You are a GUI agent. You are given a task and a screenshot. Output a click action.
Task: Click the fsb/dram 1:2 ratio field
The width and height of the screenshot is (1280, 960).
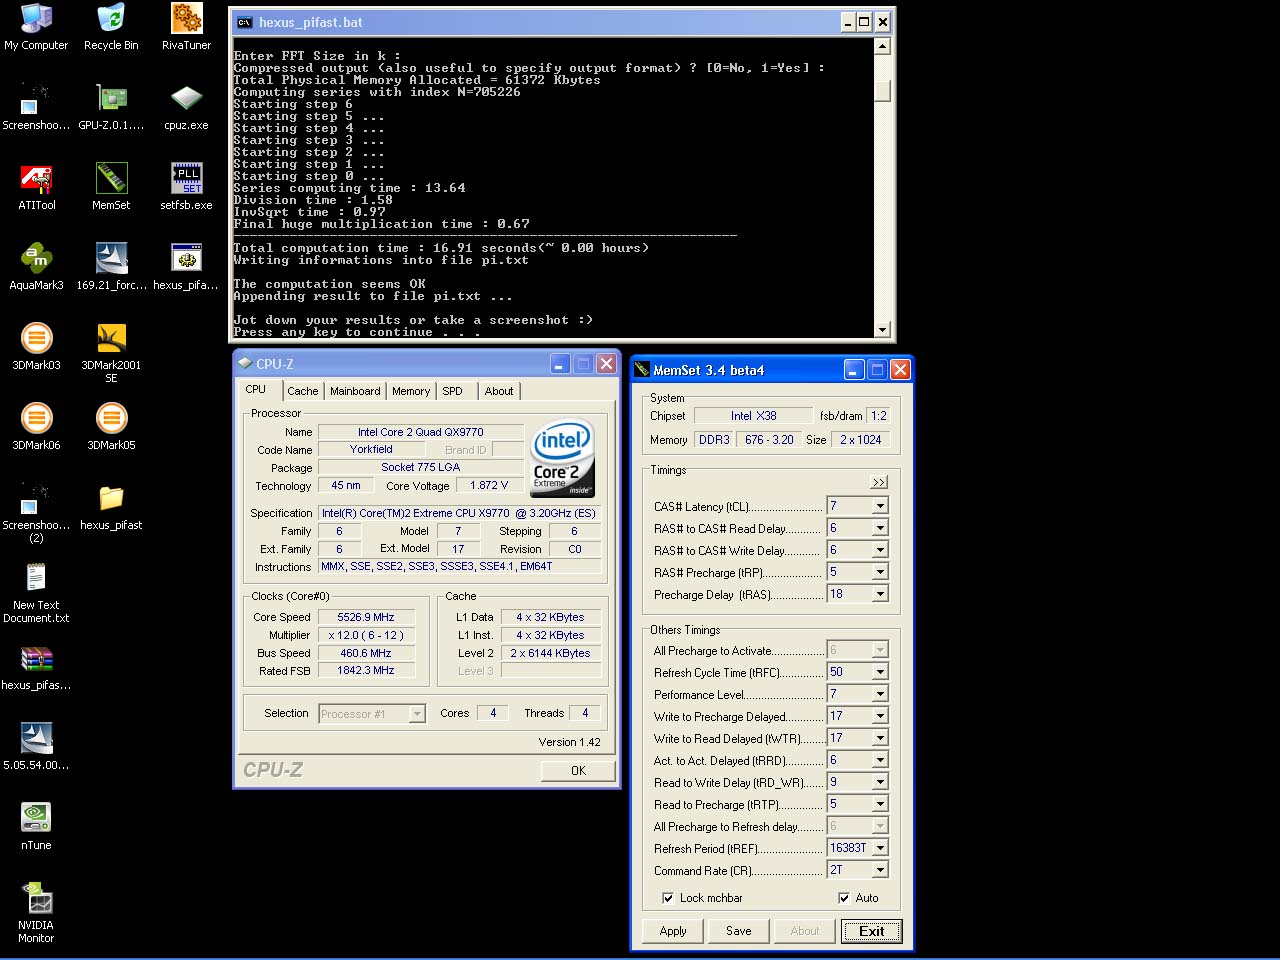(x=878, y=416)
